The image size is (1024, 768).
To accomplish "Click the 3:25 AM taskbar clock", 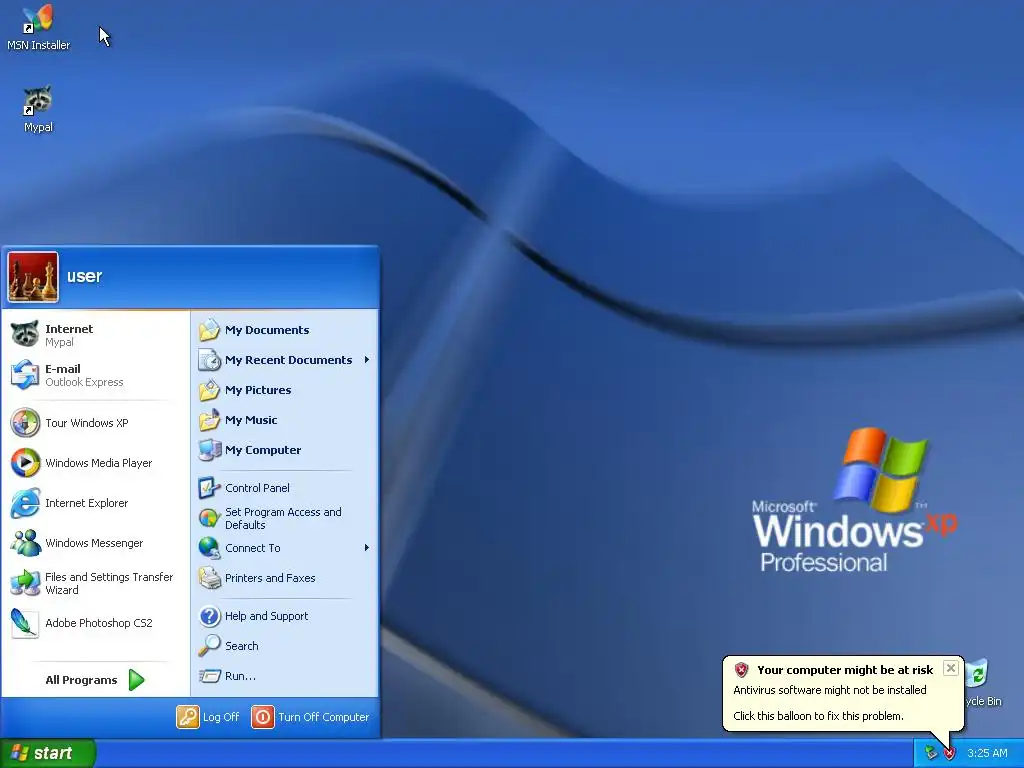I will [987, 753].
